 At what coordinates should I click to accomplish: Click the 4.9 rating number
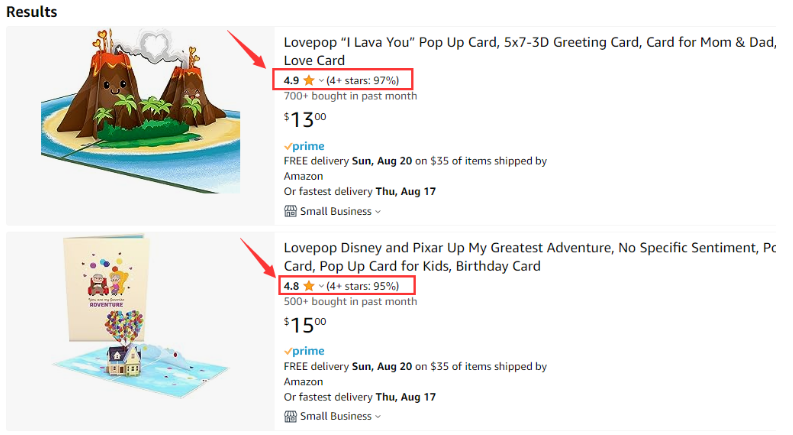point(291,80)
